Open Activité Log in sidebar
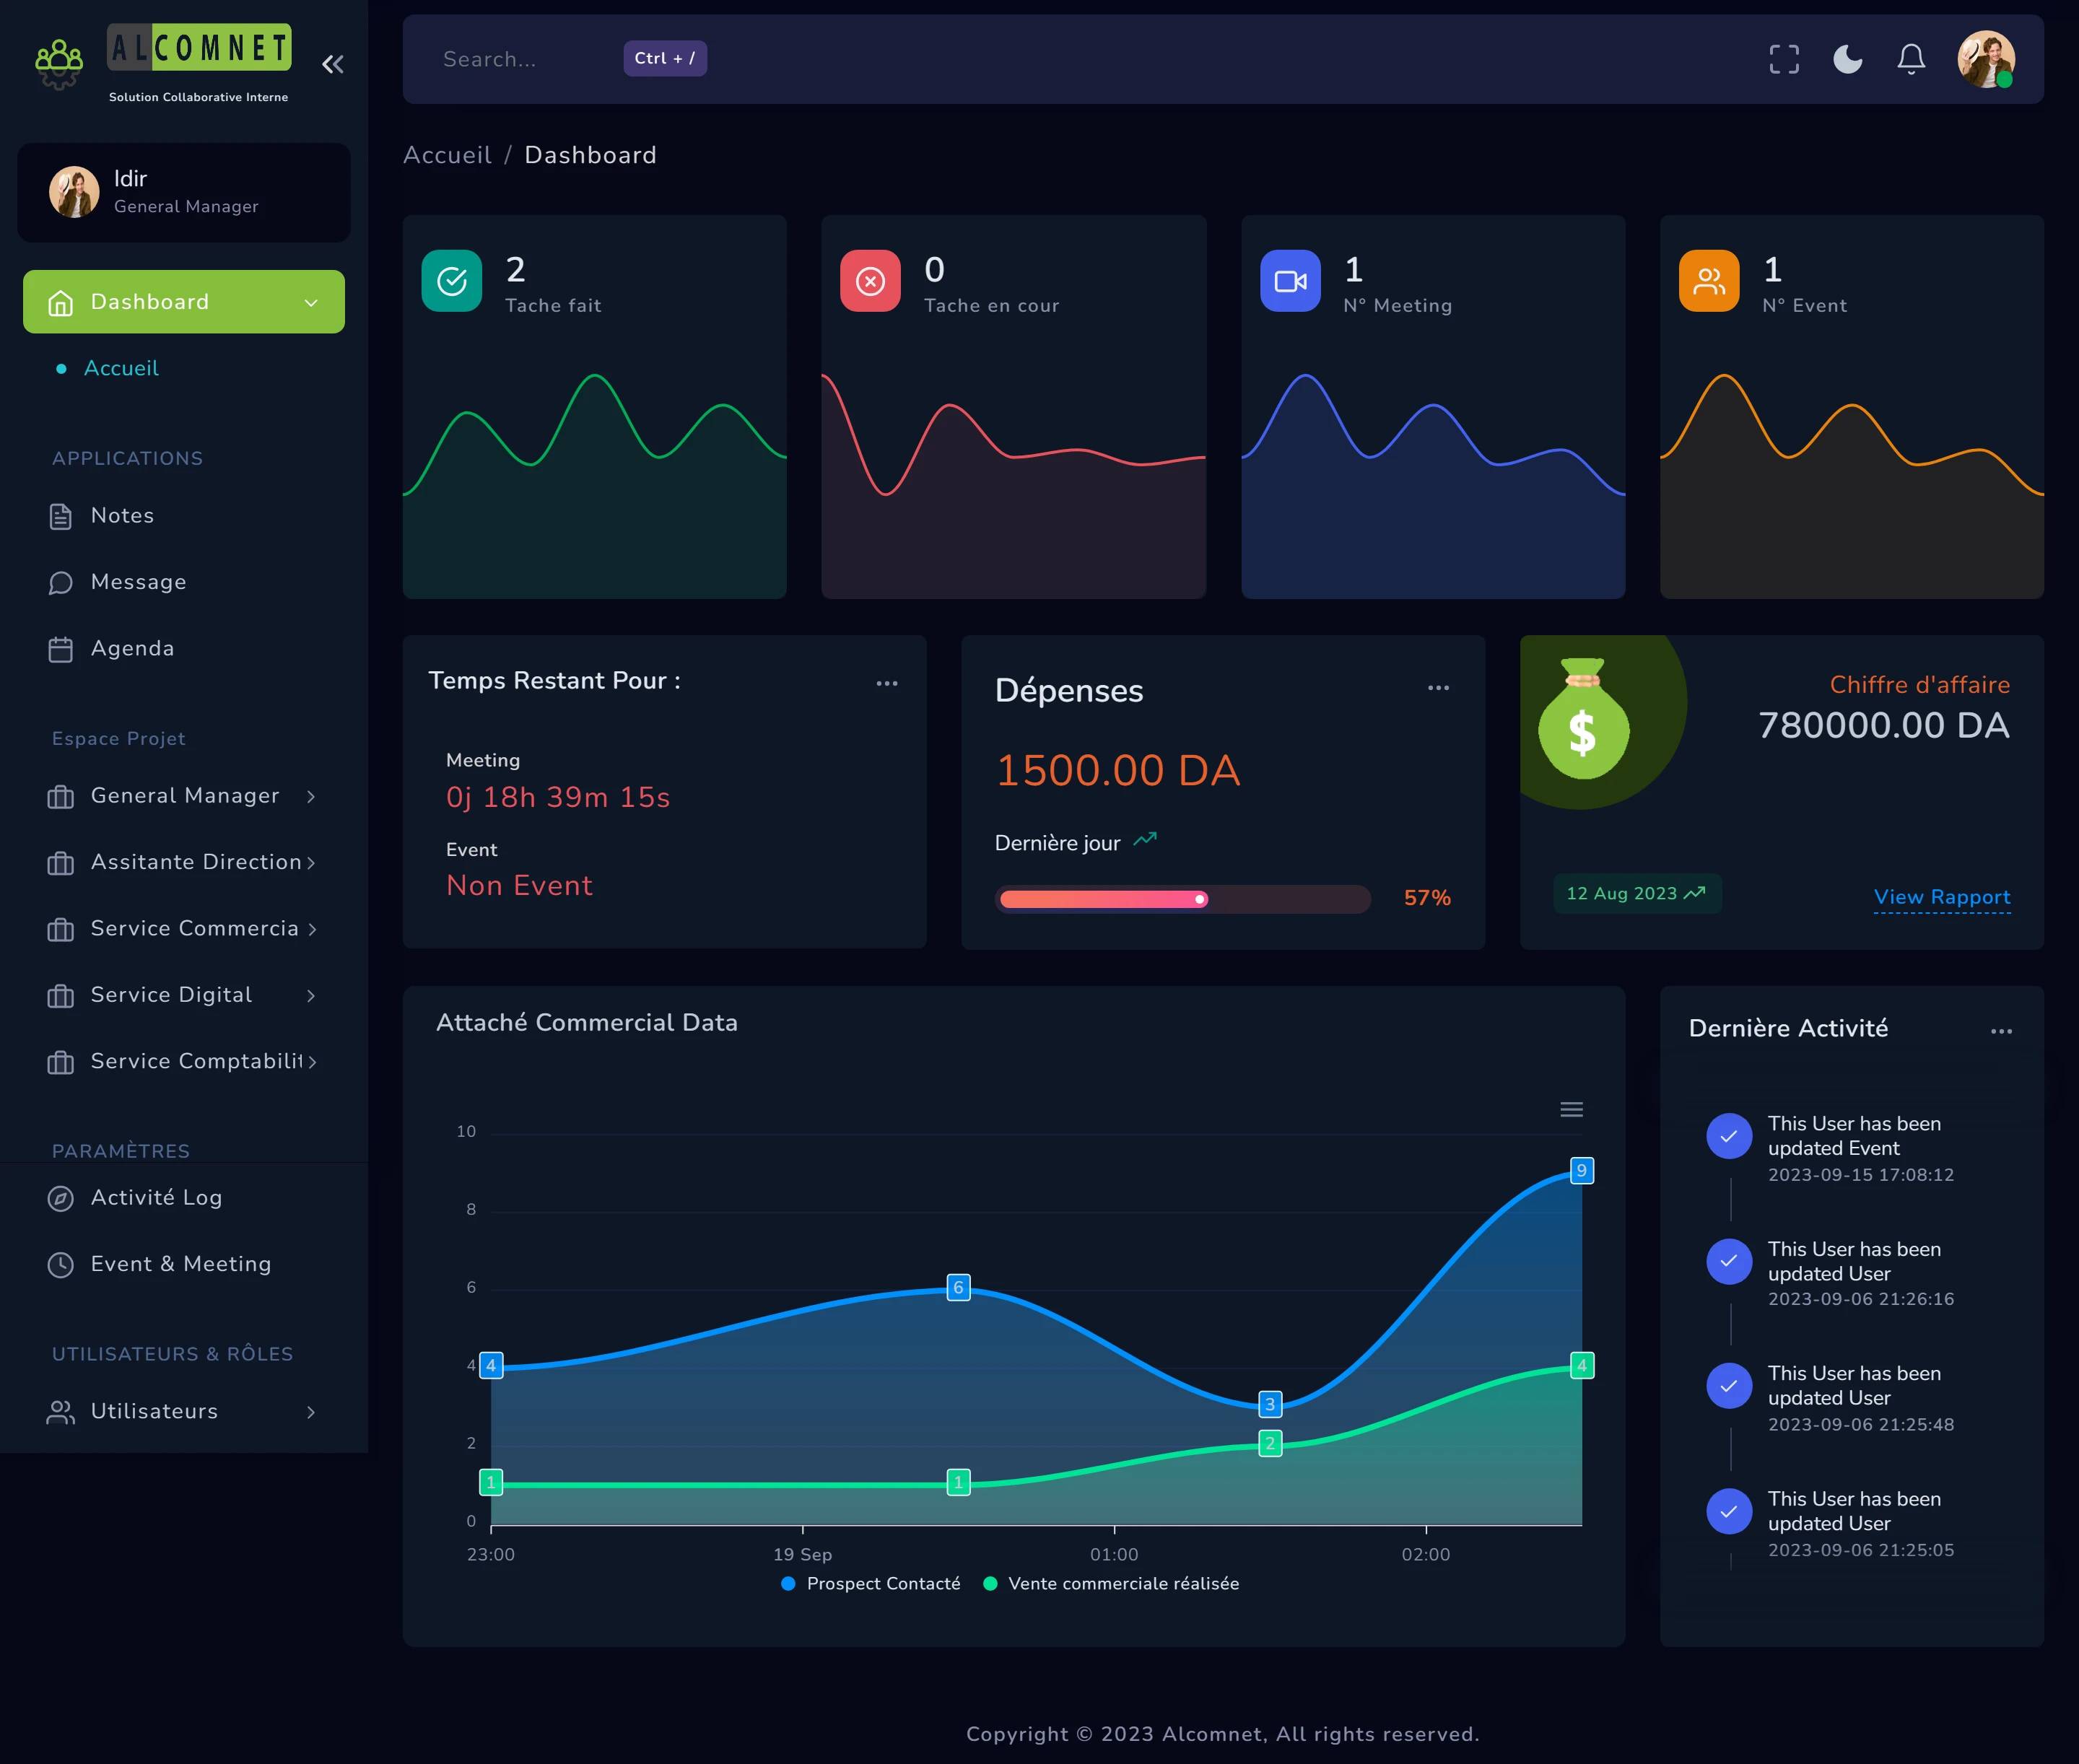The image size is (2079, 1764). coord(156,1198)
